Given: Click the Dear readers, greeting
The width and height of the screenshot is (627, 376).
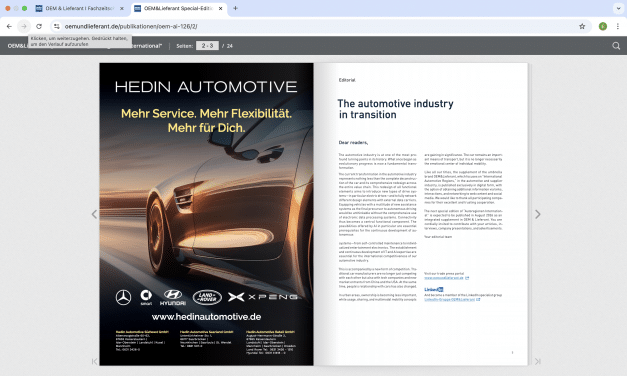Looking at the screenshot, I should pyautogui.click(x=353, y=142).
